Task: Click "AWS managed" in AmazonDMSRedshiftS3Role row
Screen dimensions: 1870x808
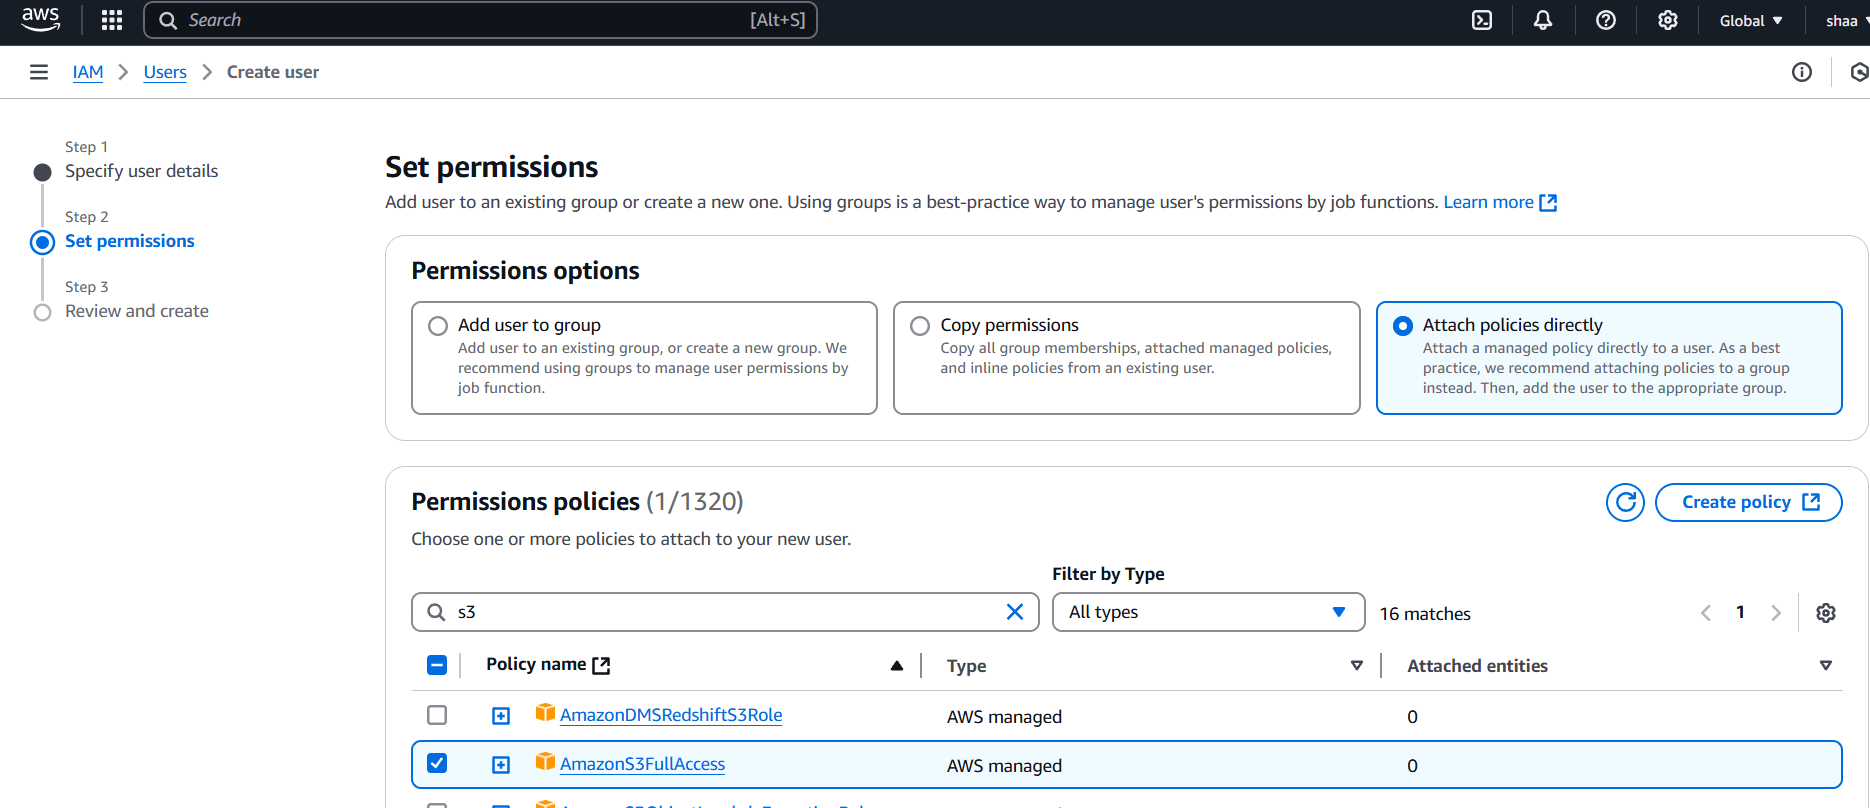Action: (x=1004, y=717)
